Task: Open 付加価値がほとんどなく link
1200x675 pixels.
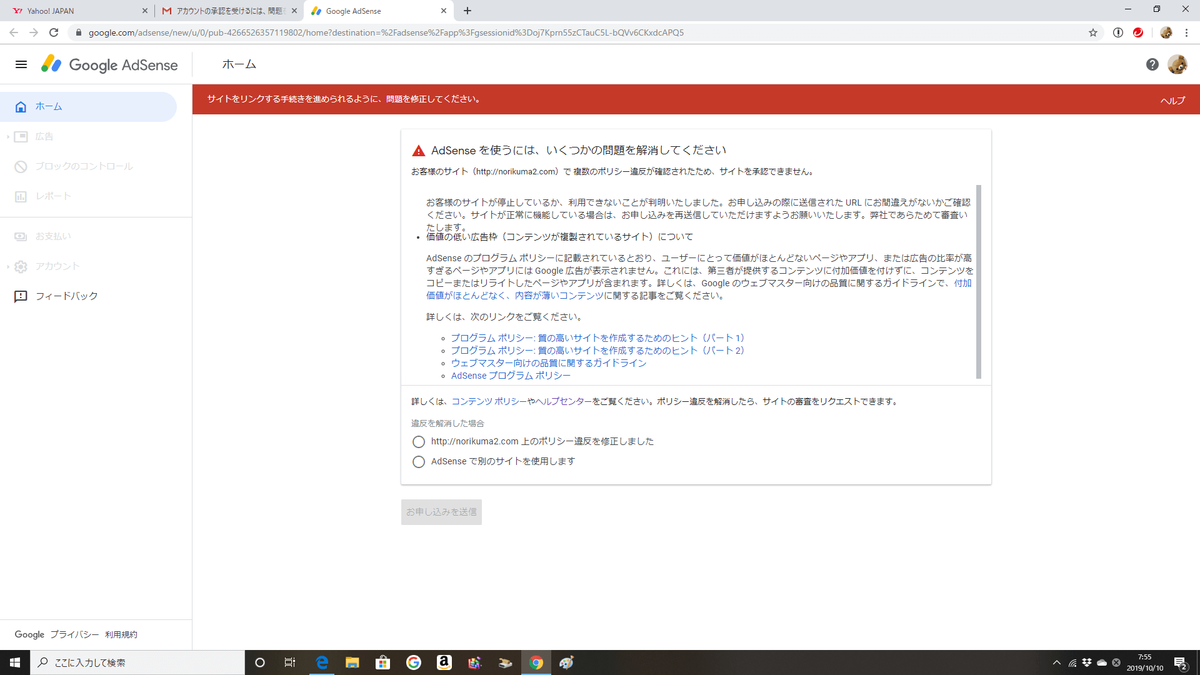Action: click(x=698, y=290)
